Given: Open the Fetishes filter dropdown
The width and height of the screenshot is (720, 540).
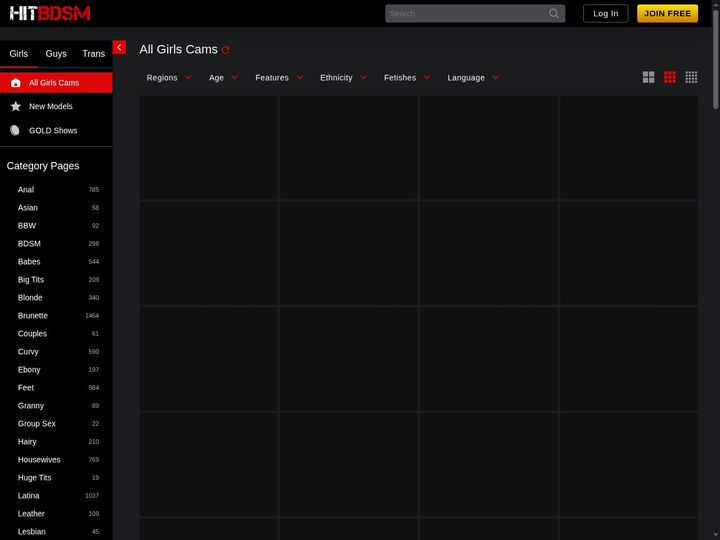Looking at the screenshot, I should pyautogui.click(x=406, y=78).
